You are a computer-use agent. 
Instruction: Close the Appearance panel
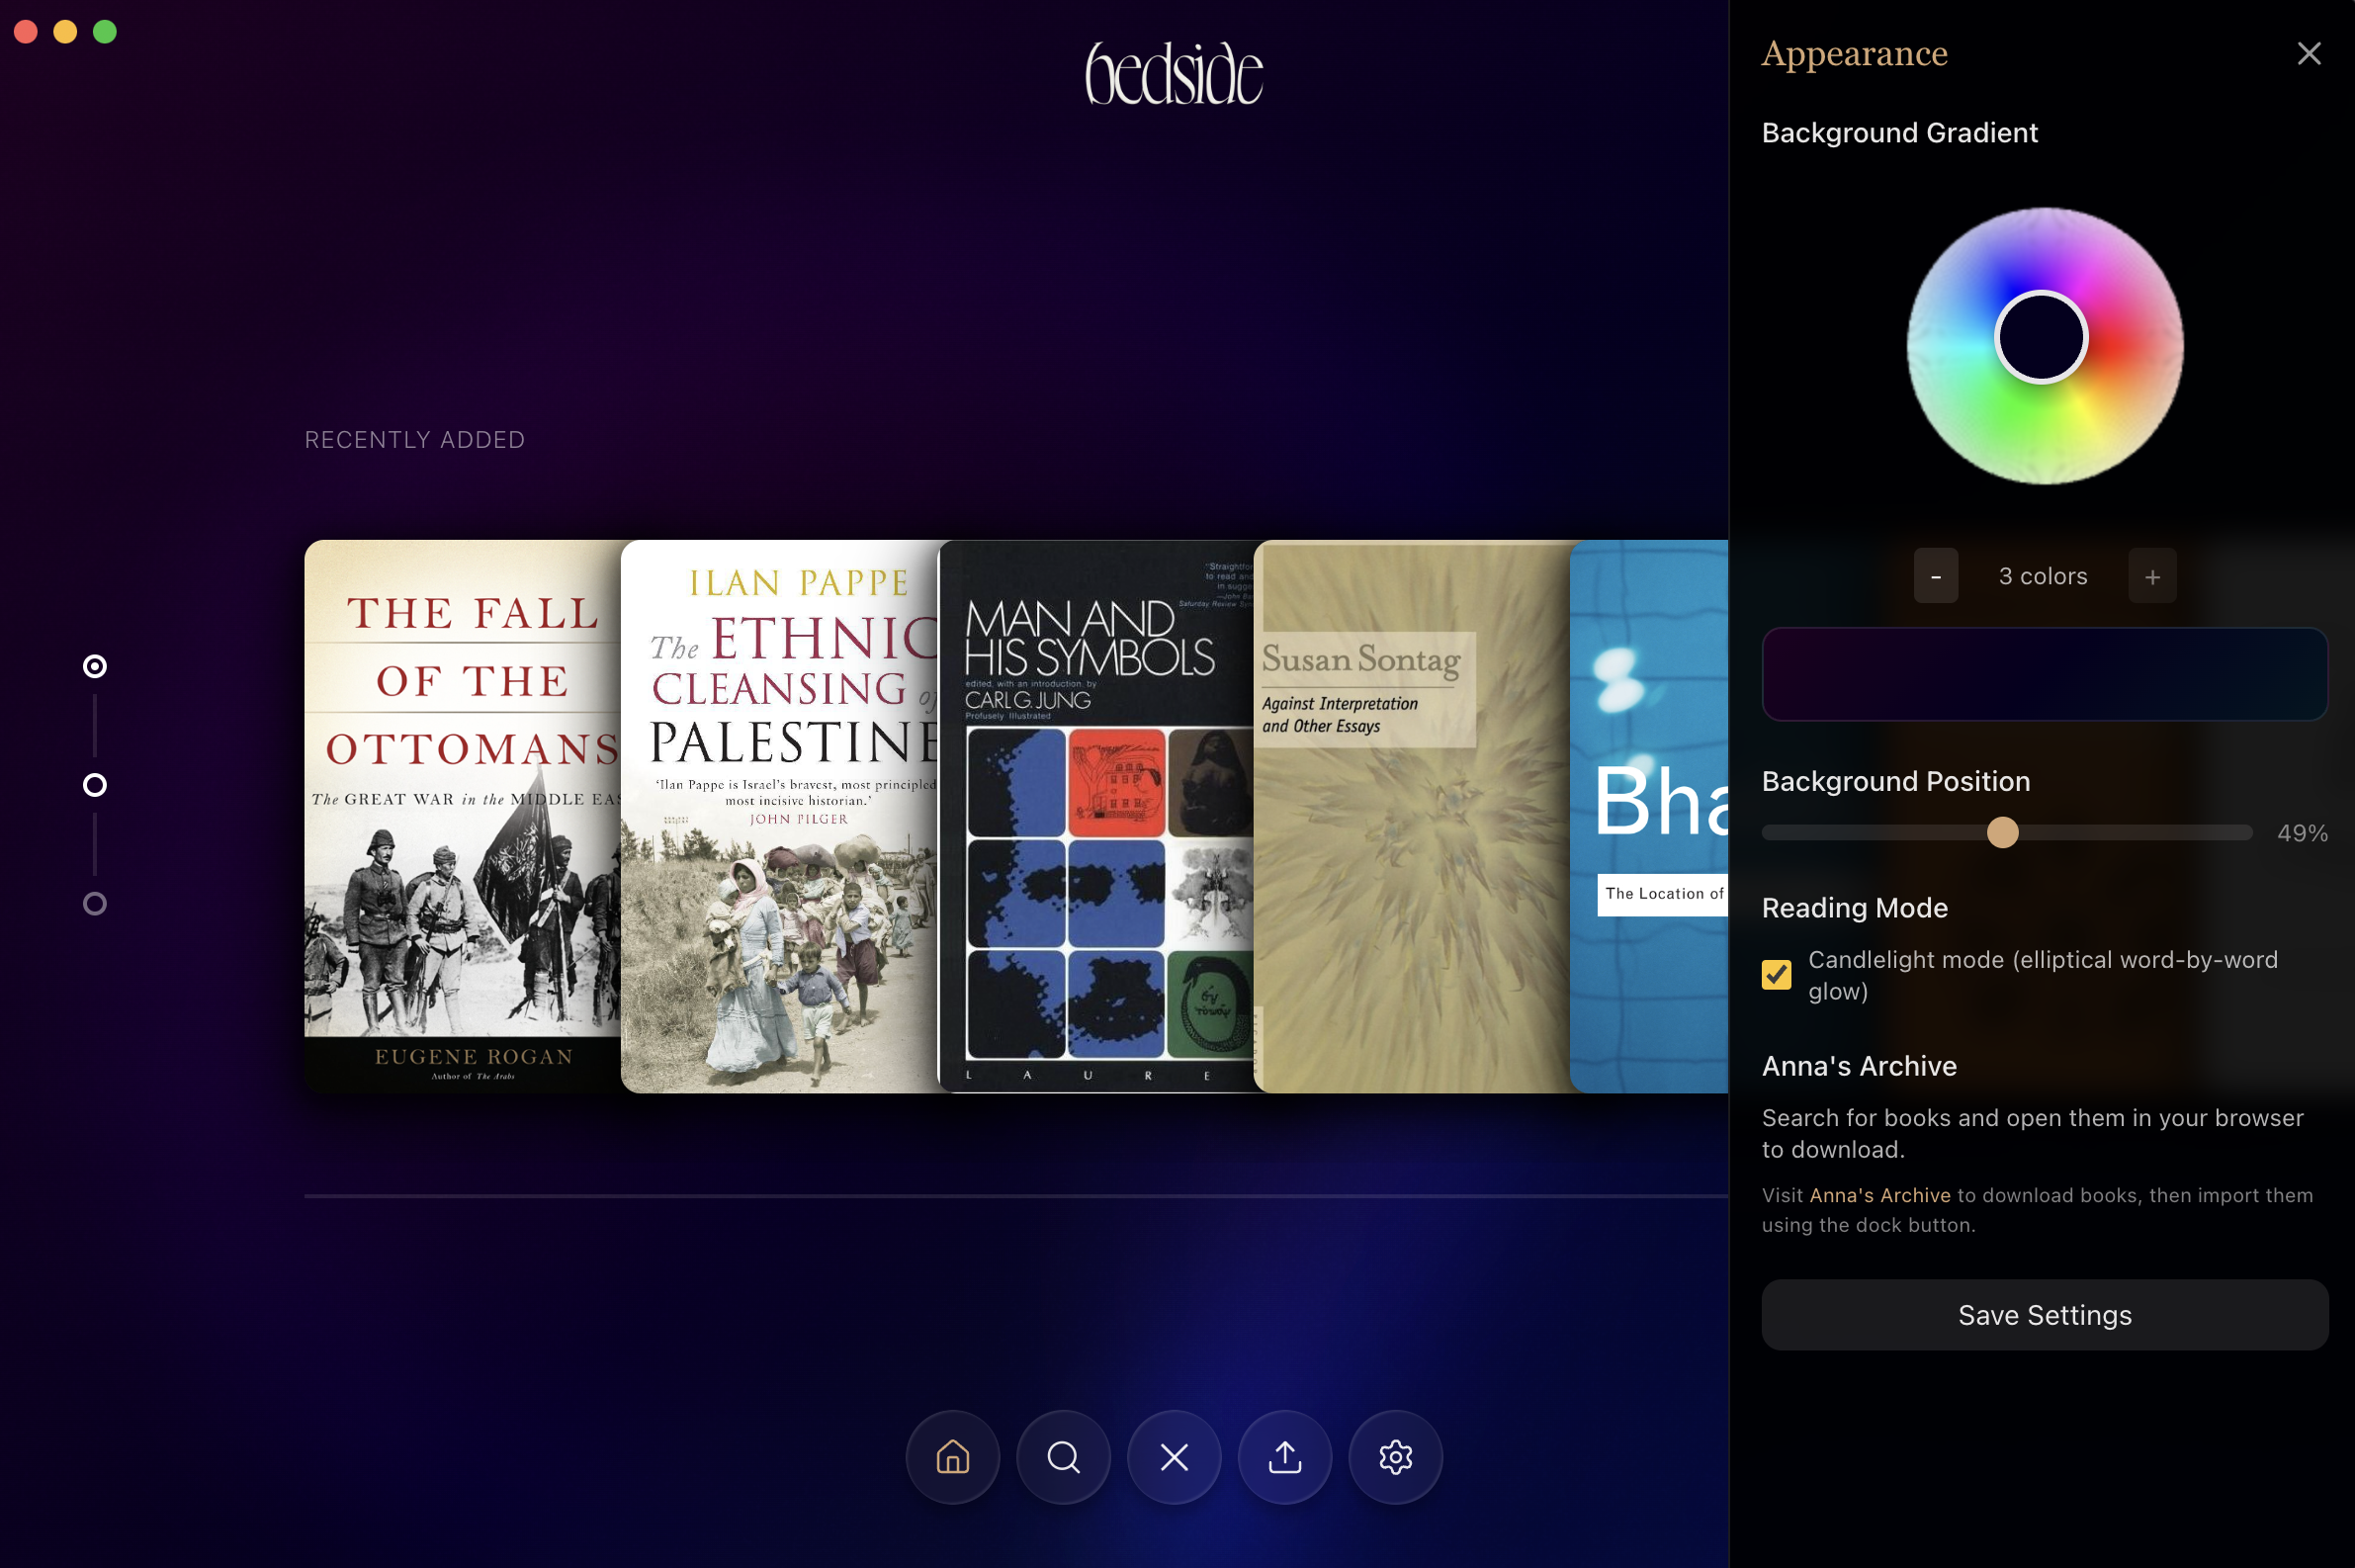click(2309, 53)
